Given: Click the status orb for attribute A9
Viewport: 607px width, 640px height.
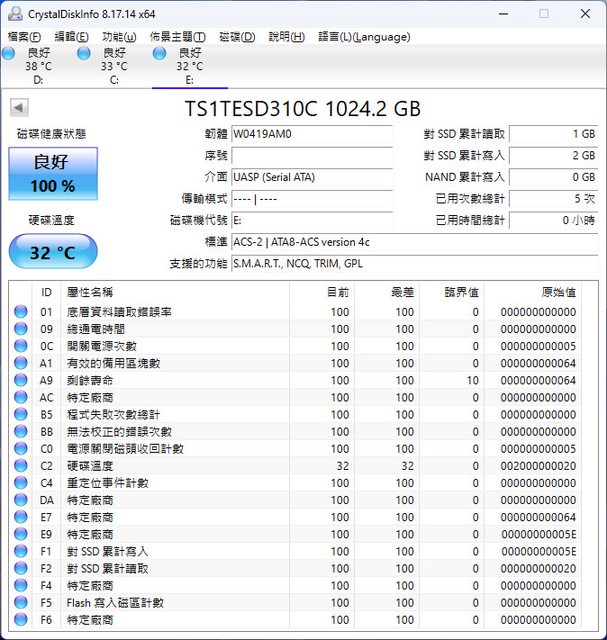Looking at the screenshot, I should pos(20,380).
